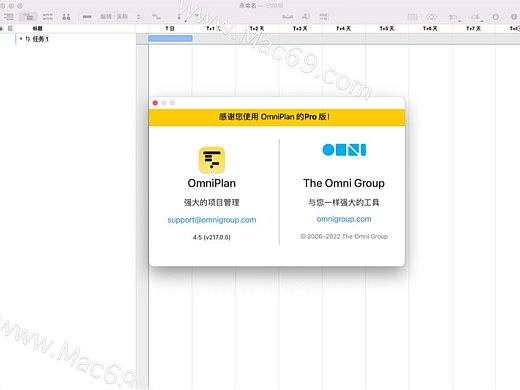
Task: Open the support@omnigroup.com email link
Action: tap(212, 220)
